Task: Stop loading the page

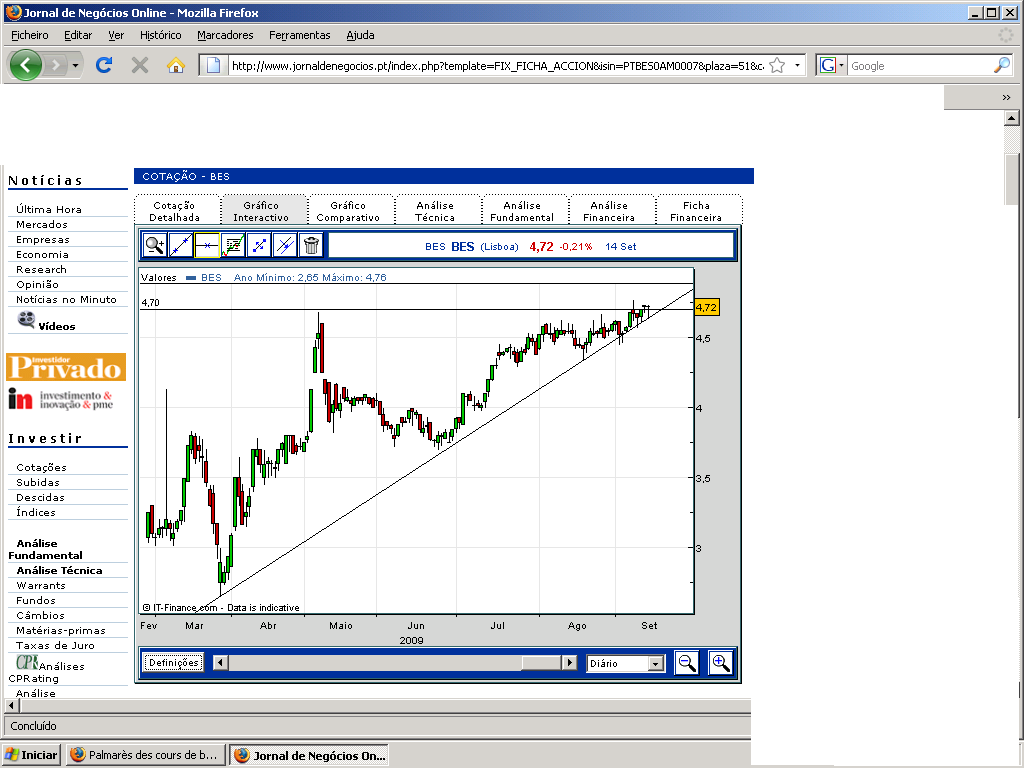Action: click(140, 65)
